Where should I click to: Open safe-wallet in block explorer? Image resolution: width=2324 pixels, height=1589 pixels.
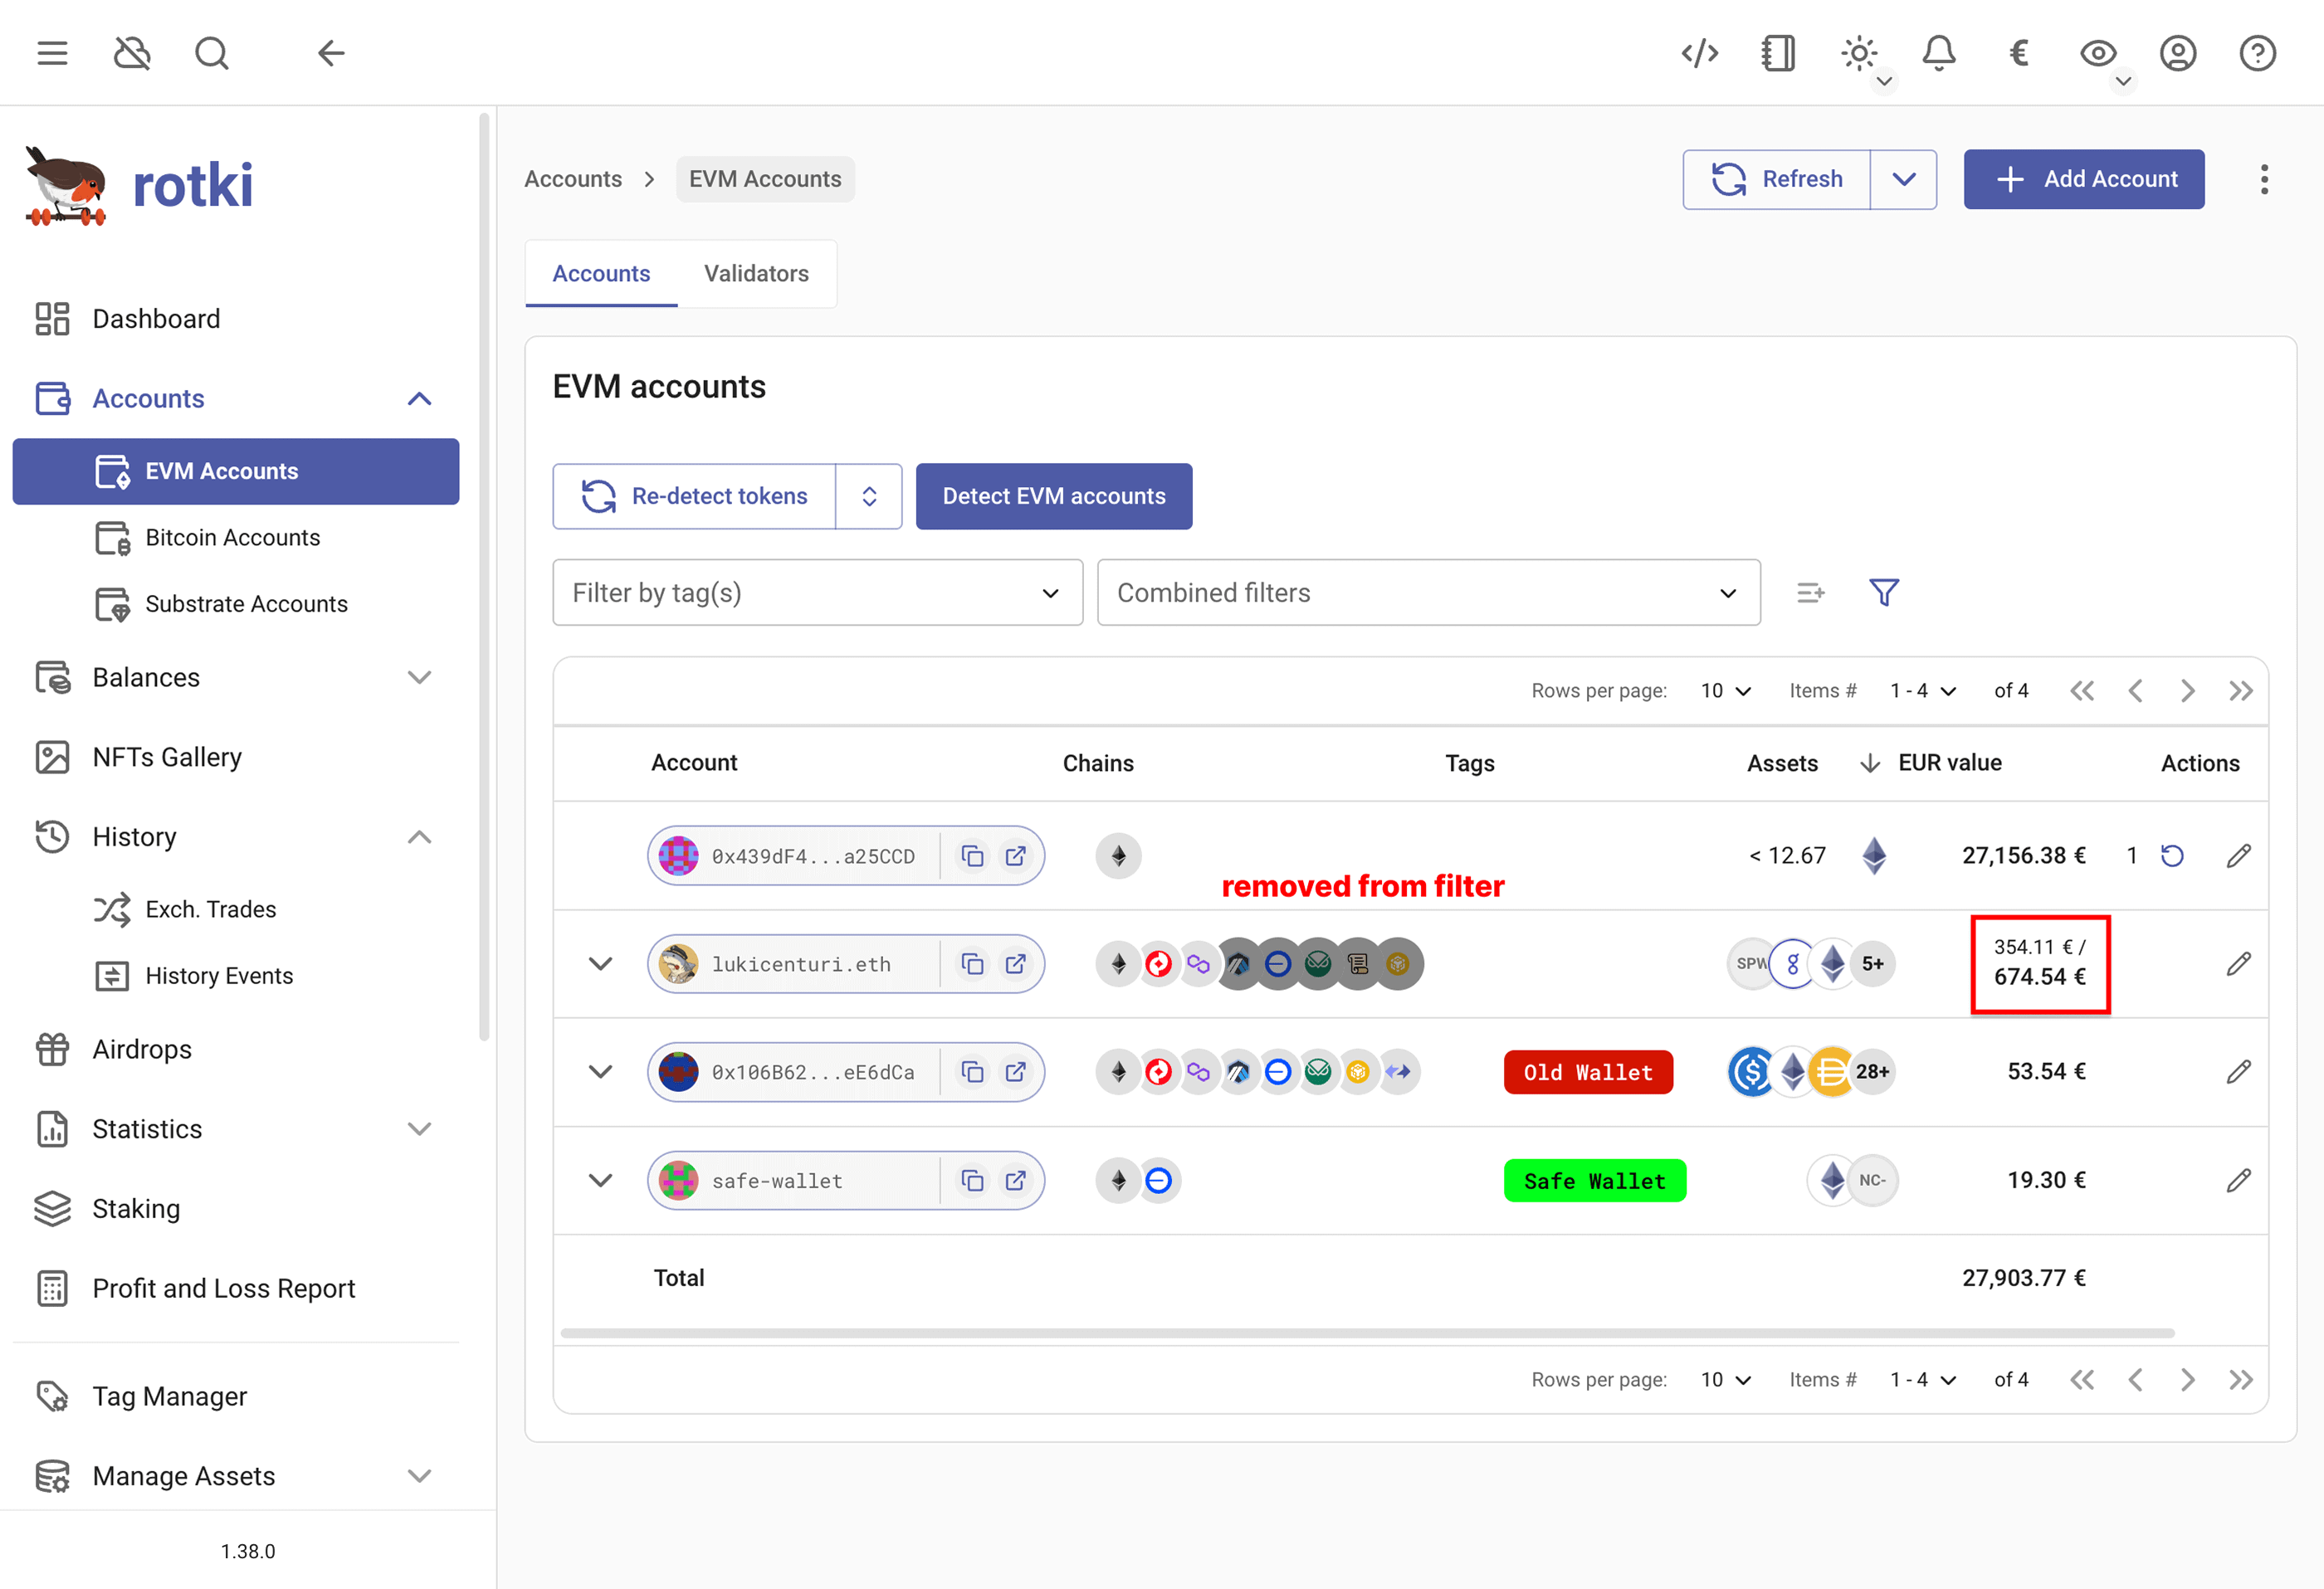pos(1015,1181)
